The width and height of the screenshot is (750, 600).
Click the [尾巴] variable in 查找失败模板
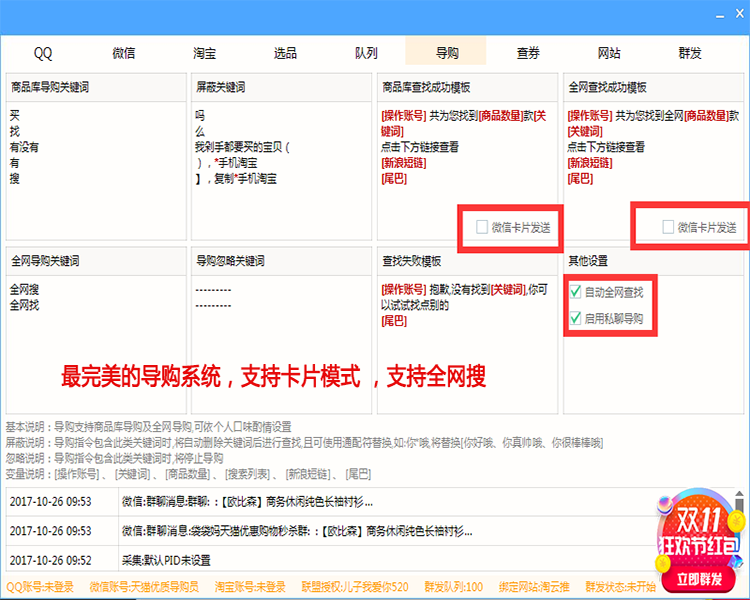click(x=394, y=321)
